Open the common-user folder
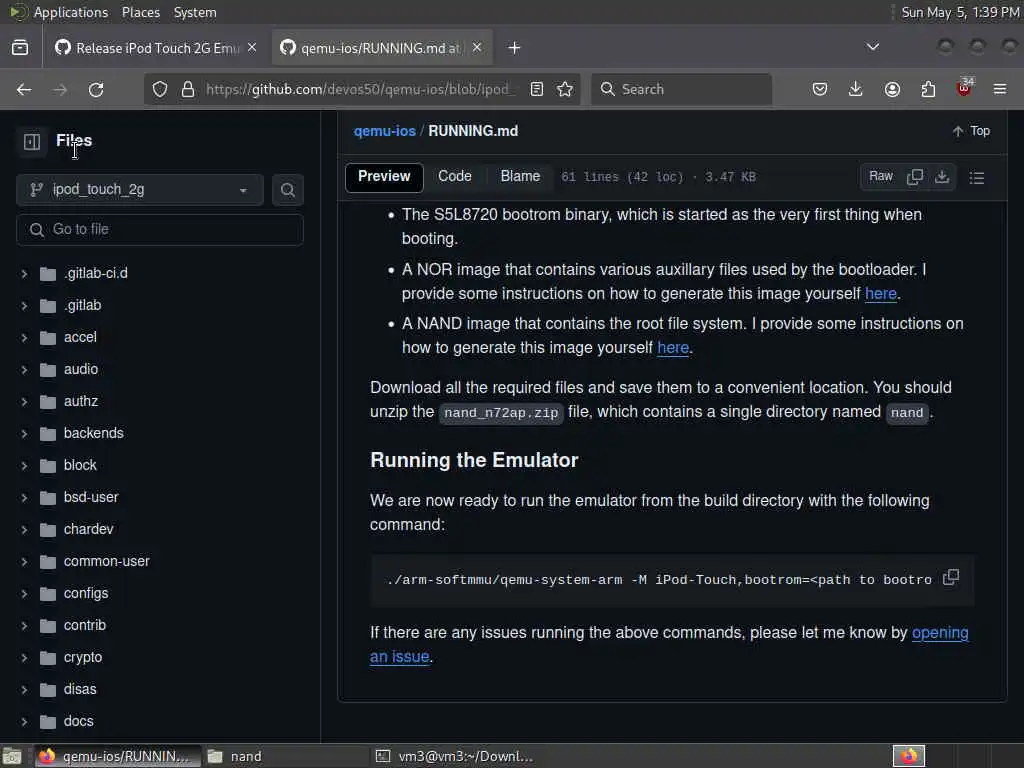1024x768 pixels. pos(106,561)
